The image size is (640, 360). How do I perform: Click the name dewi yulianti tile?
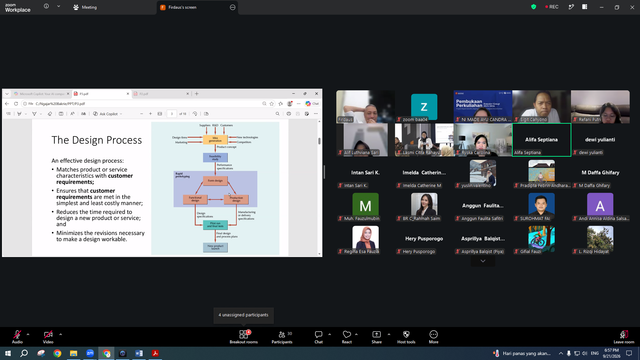click(600, 140)
